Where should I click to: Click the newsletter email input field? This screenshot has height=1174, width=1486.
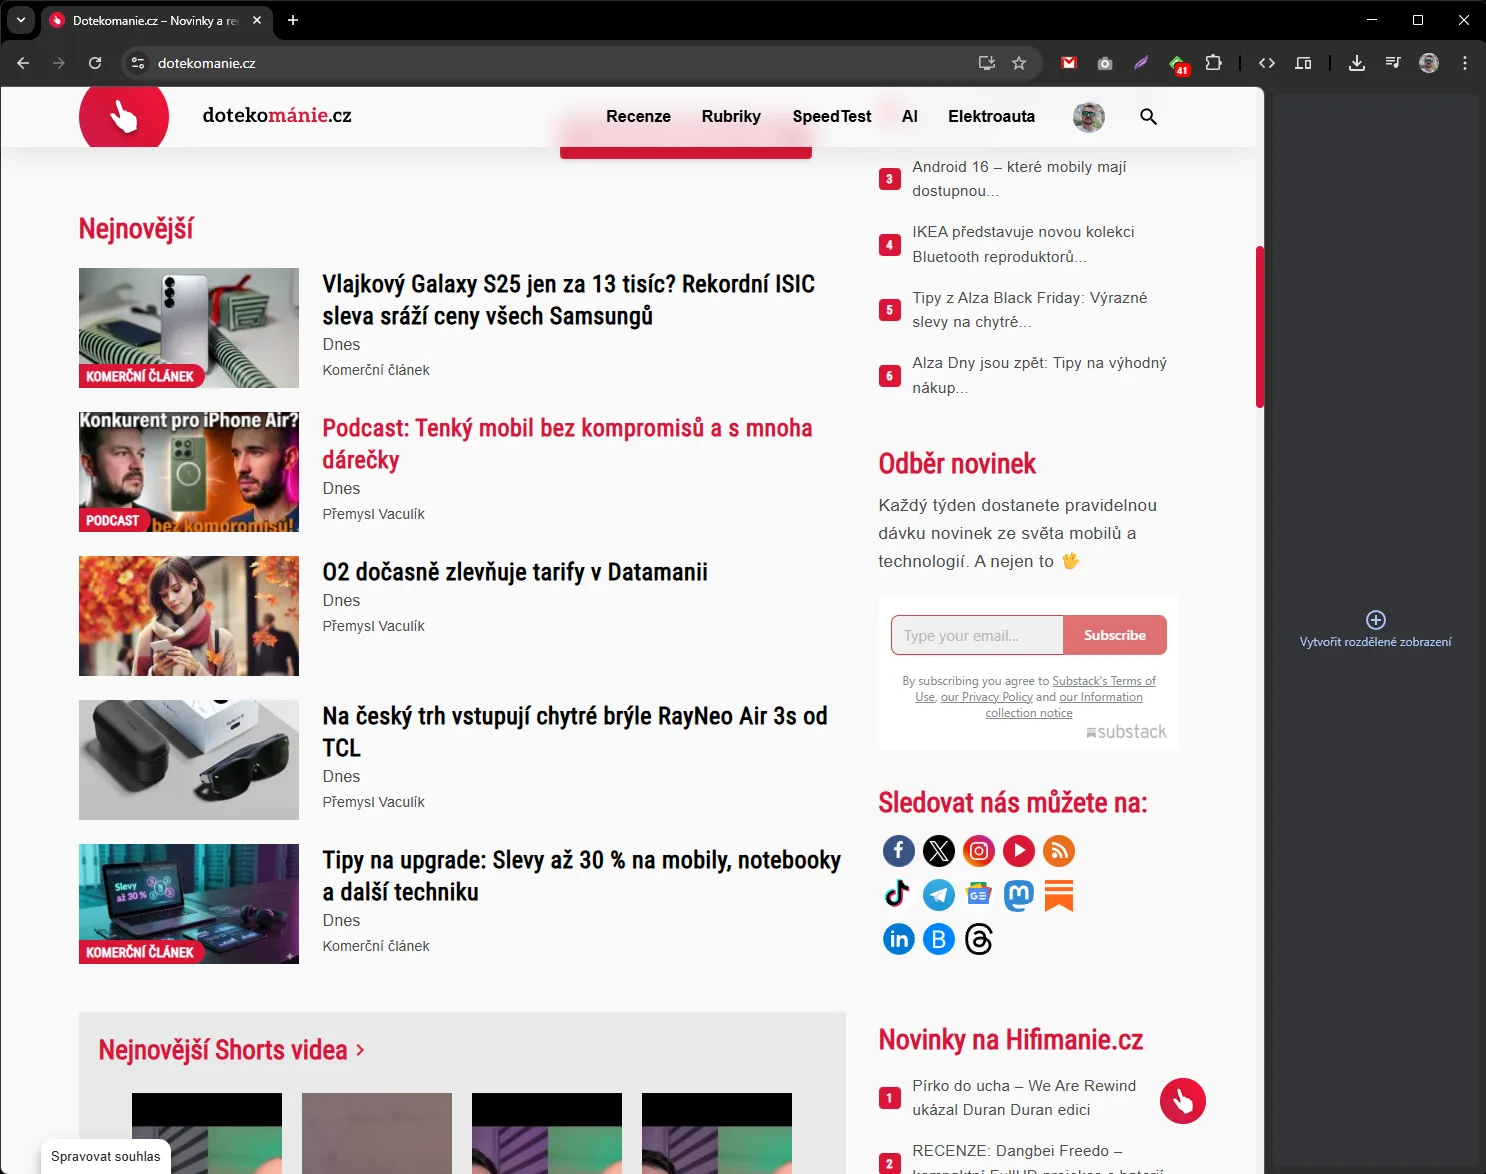(976, 635)
